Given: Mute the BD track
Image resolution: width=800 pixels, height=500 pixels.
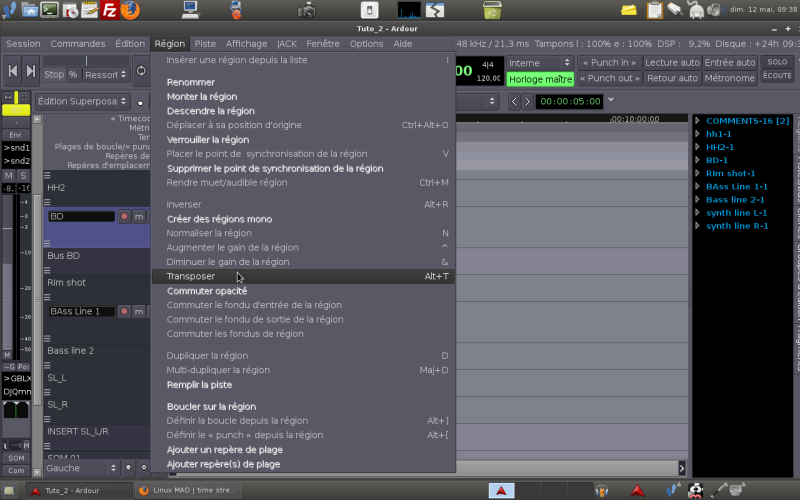Looking at the screenshot, I should (139, 216).
